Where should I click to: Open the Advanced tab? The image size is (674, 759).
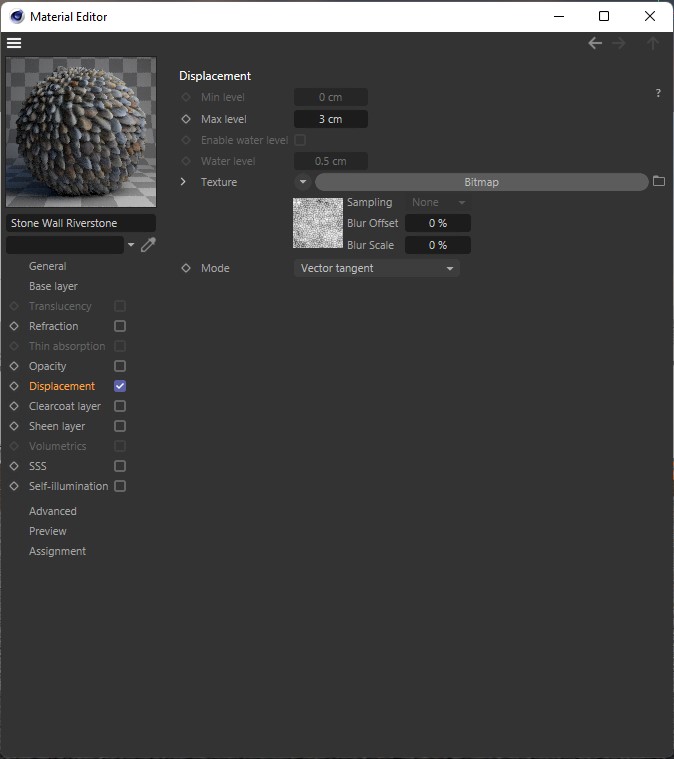53,511
